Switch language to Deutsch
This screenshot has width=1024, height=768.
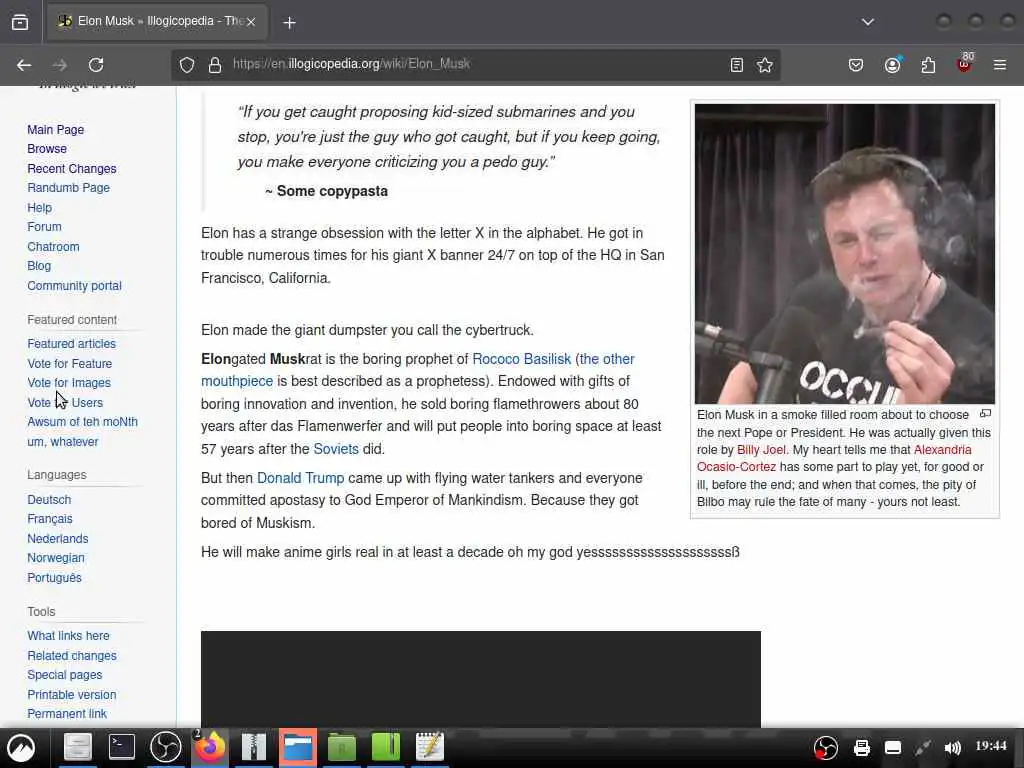pos(49,500)
